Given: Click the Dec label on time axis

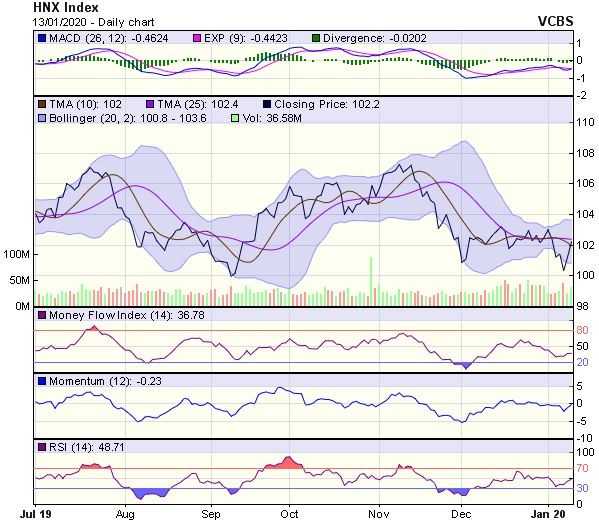Looking at the screenshot, I should pyautogui.click(x=461, y=514).
